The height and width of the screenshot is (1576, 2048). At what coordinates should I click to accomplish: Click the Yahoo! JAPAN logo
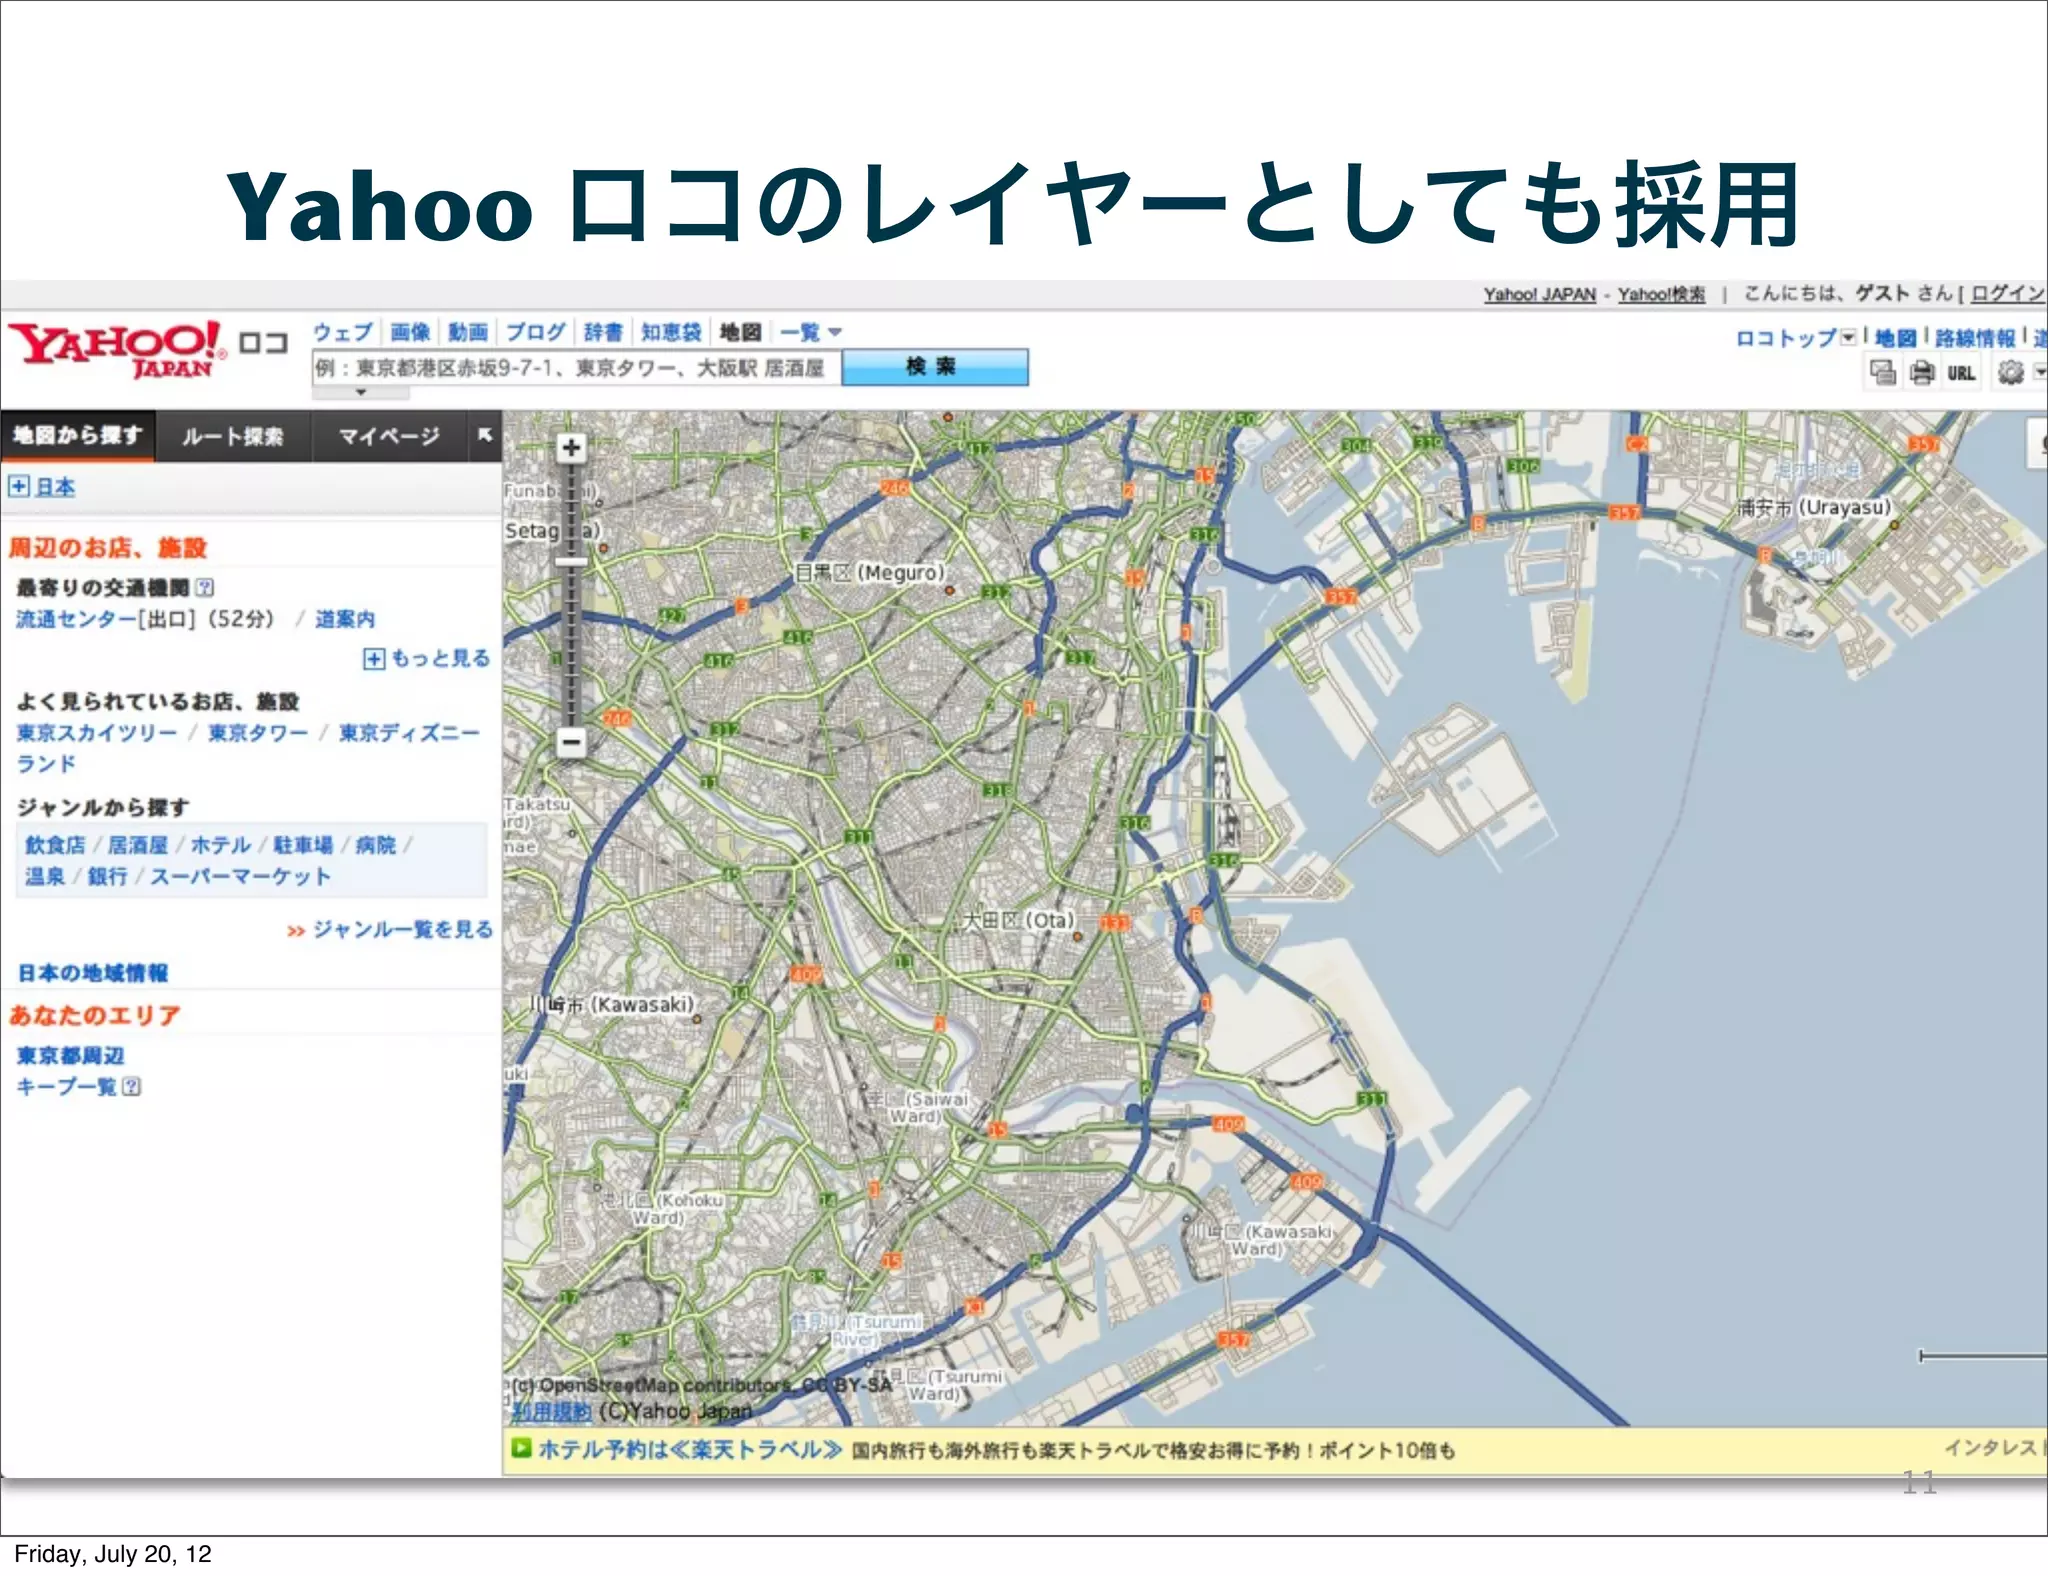116,349
